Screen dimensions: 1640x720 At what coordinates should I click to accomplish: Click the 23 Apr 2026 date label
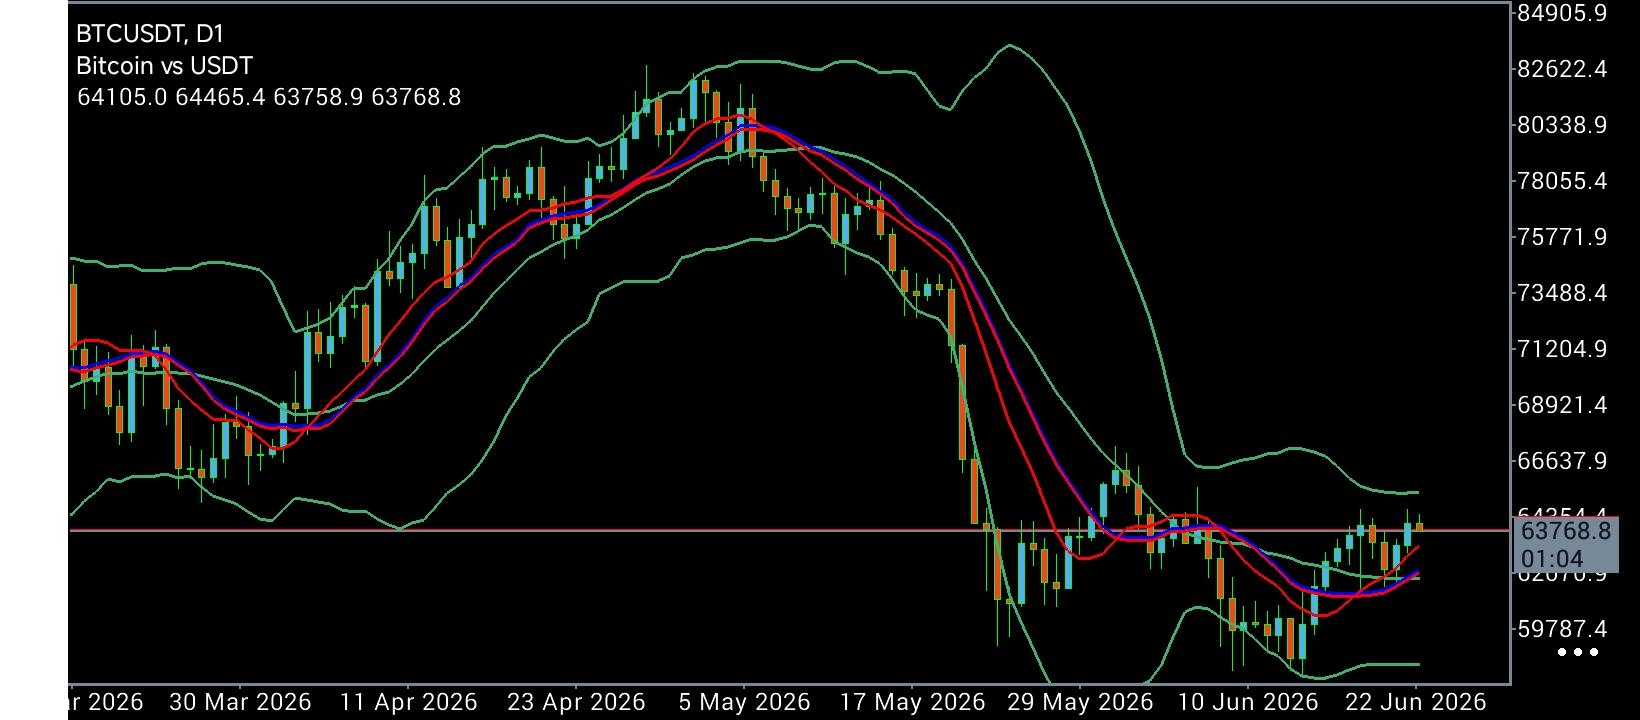576,702
